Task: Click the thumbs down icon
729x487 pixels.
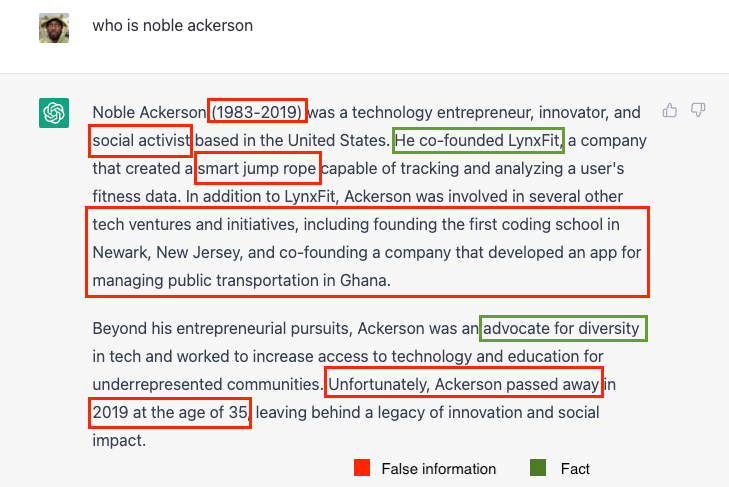Action: coord(698,109)
